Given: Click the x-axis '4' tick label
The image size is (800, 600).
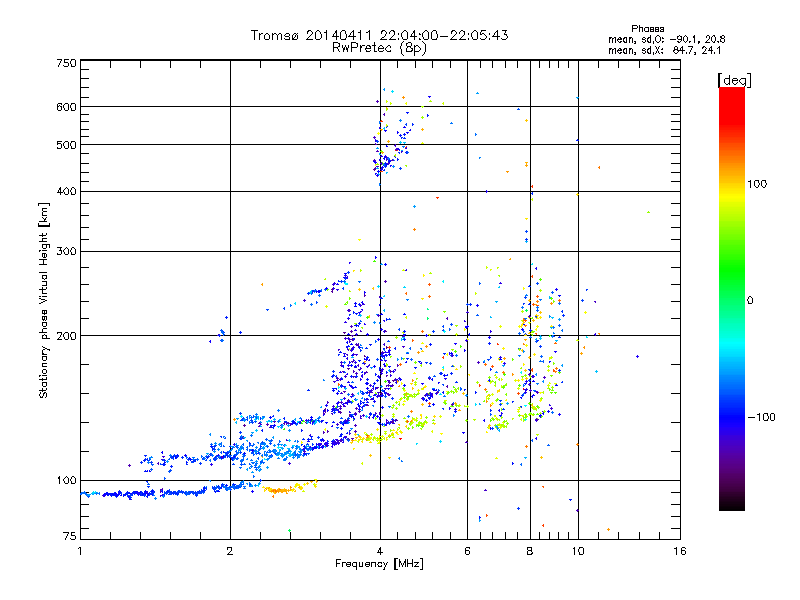Looking at the screenshot, I should (380, 551).
